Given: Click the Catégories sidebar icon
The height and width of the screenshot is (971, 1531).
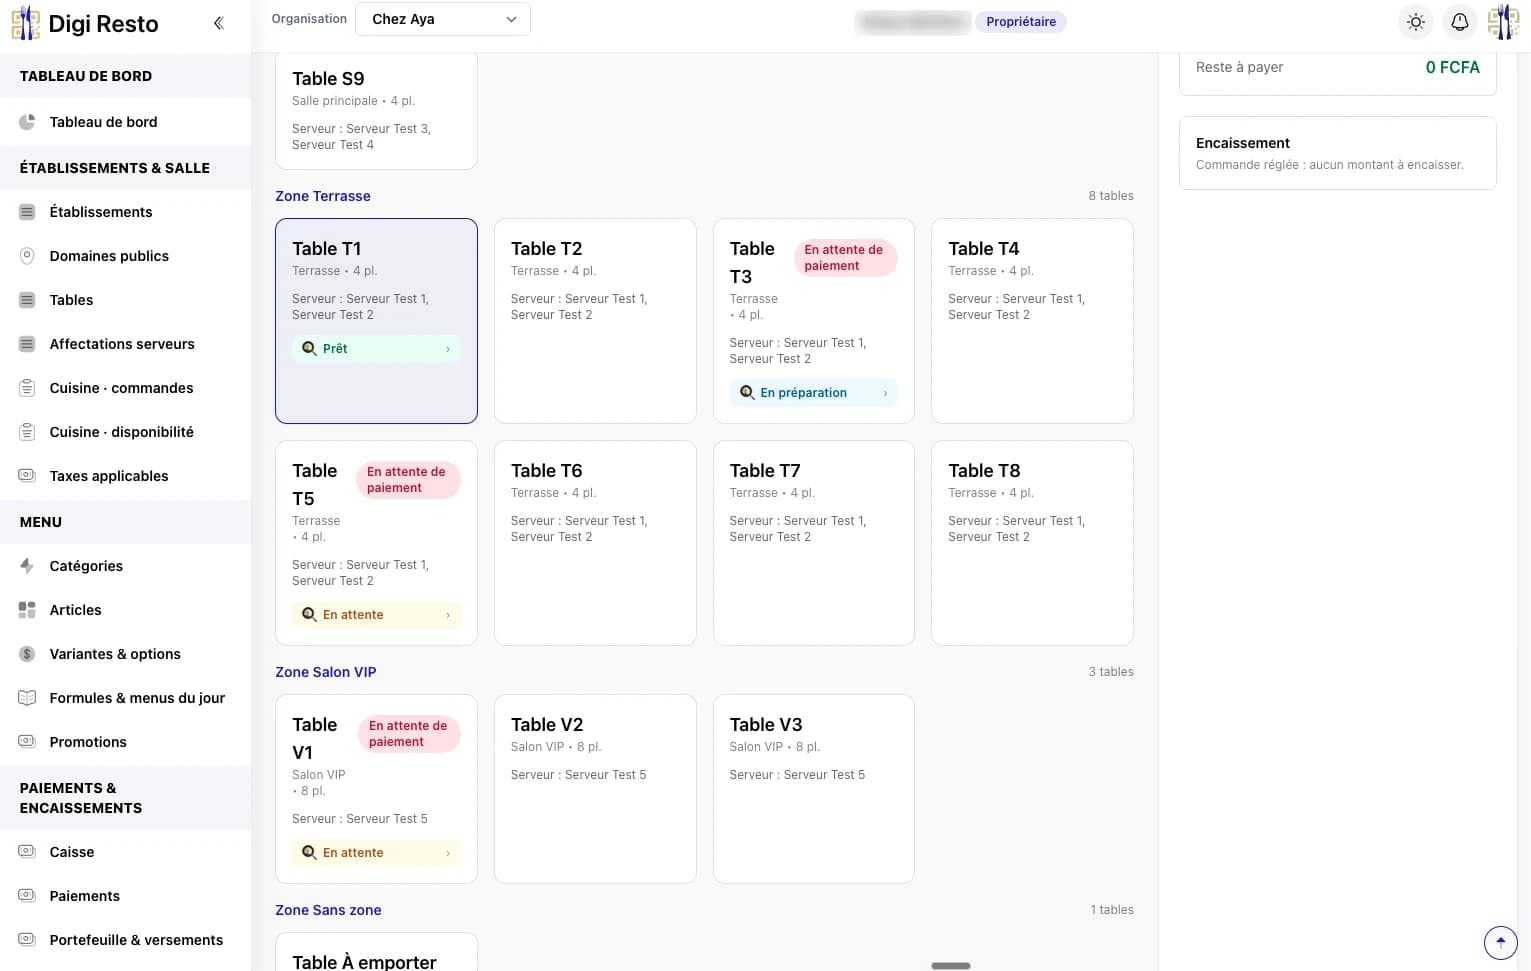Looking at the screenshot, I should pyautogui.click(x=27, y=566).
